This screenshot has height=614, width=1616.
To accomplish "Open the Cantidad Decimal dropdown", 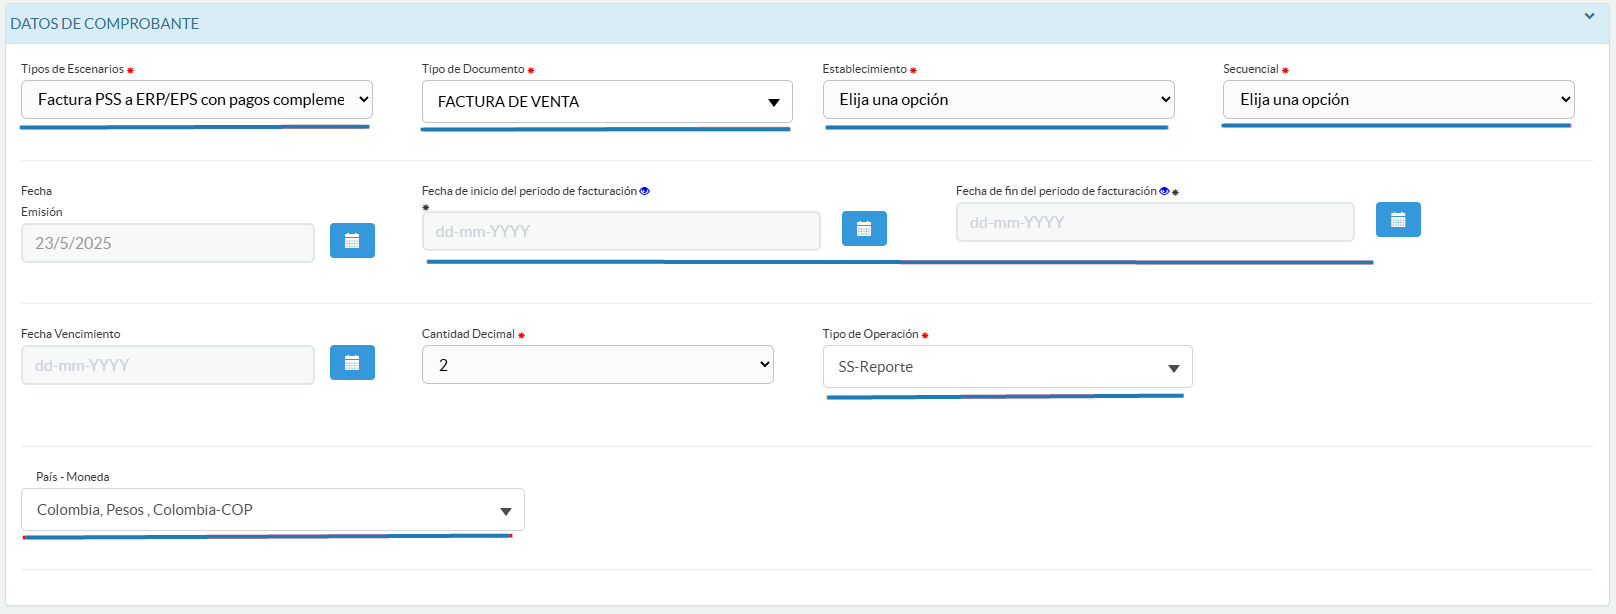I will pos(597,365).
